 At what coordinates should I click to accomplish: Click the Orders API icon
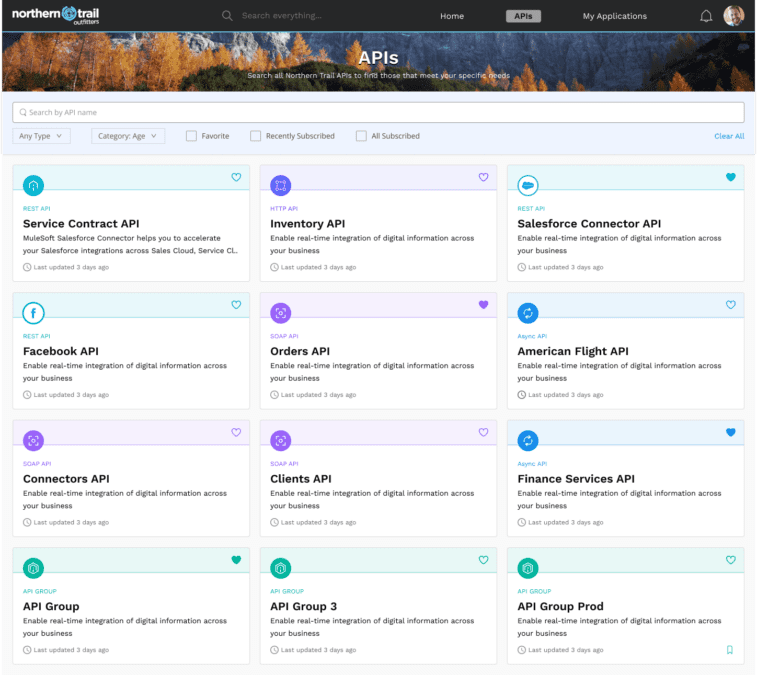click(280, 313)
